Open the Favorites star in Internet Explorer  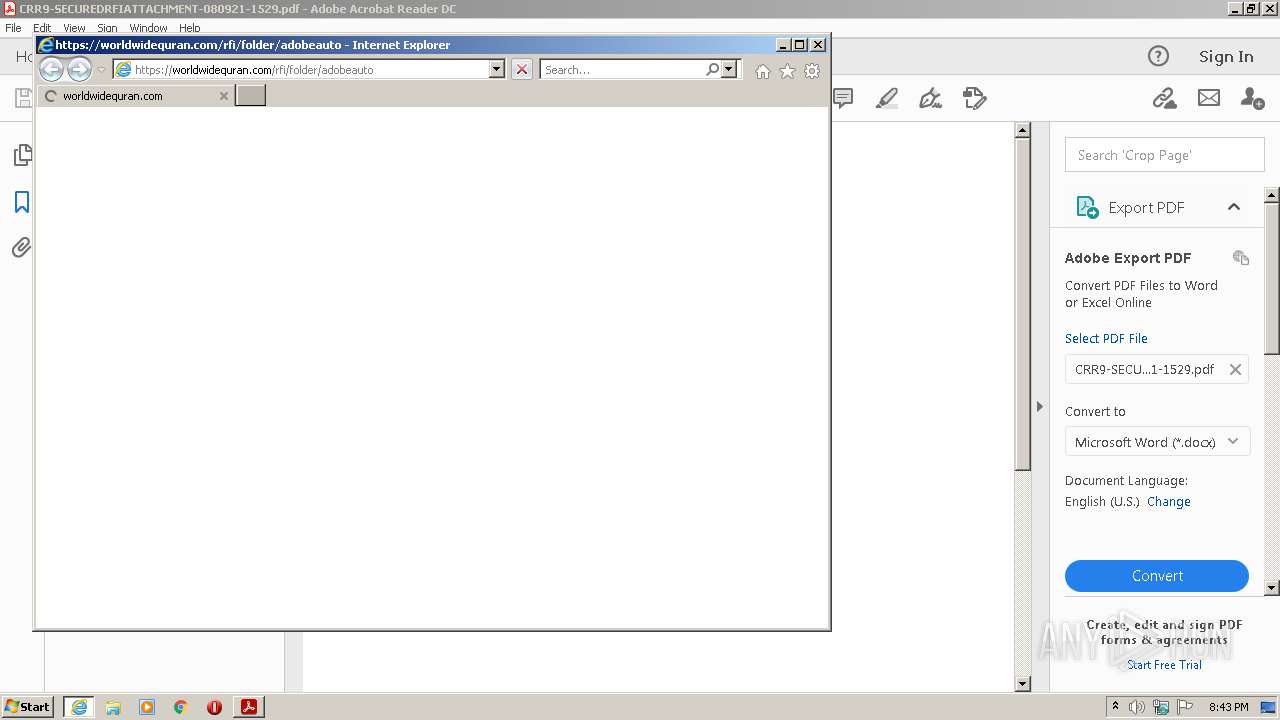point(787,71)
